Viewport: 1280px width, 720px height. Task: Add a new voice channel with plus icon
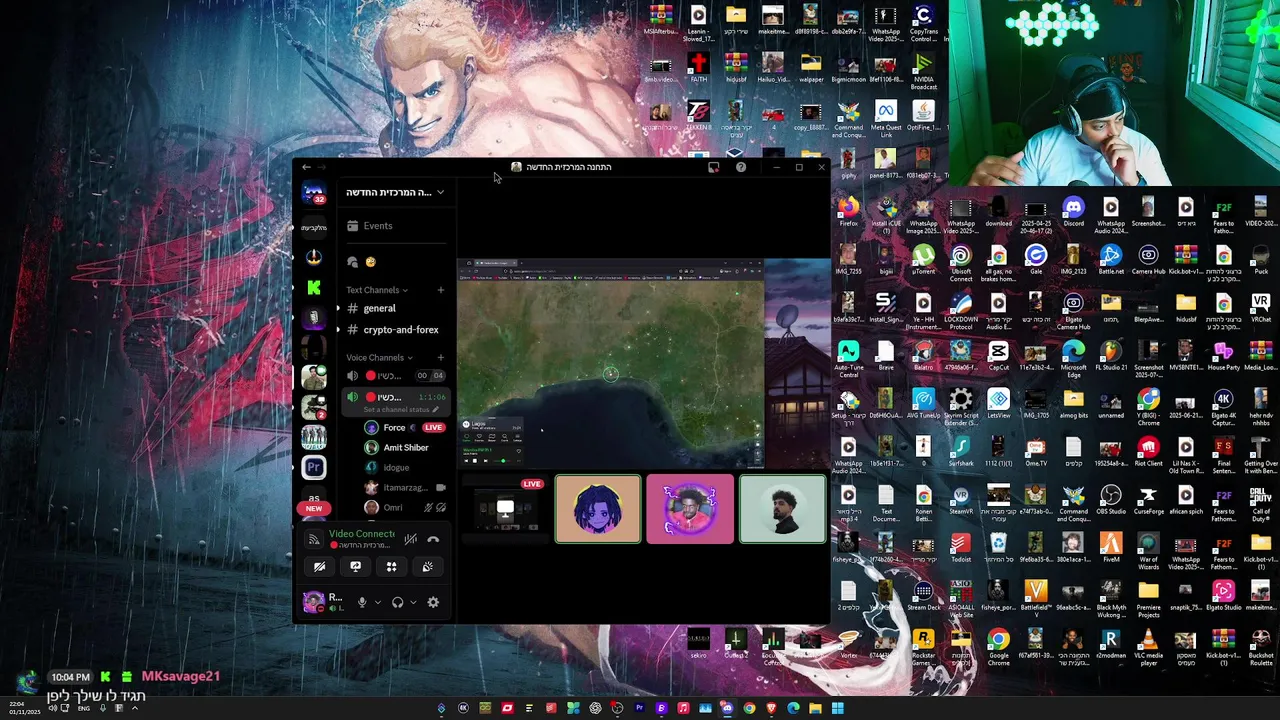point(440,358)
